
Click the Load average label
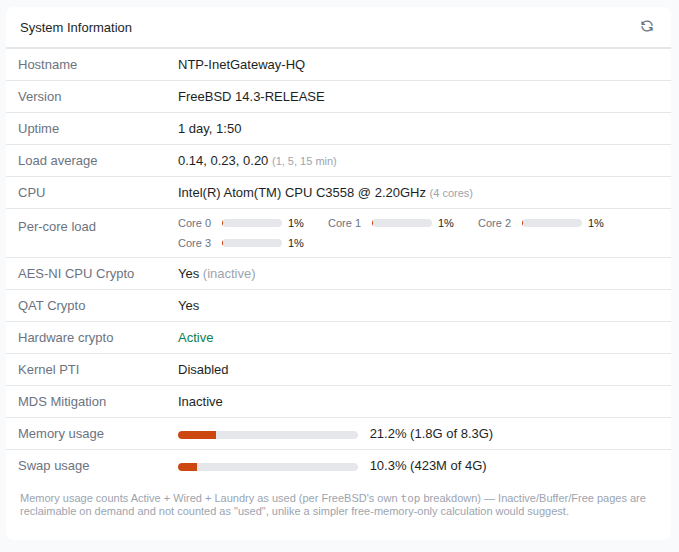(x=58, y=161)
